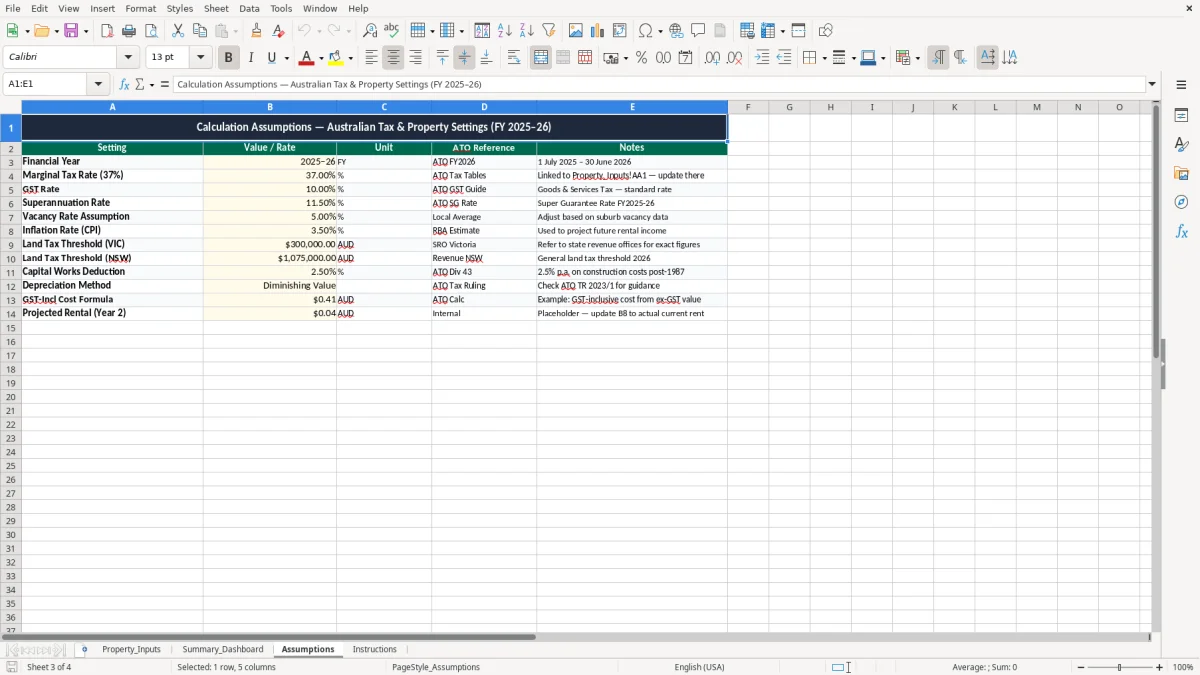1200x675 pixels.
Task: Click the Export as PDF icon
Action: click(107, 31)
